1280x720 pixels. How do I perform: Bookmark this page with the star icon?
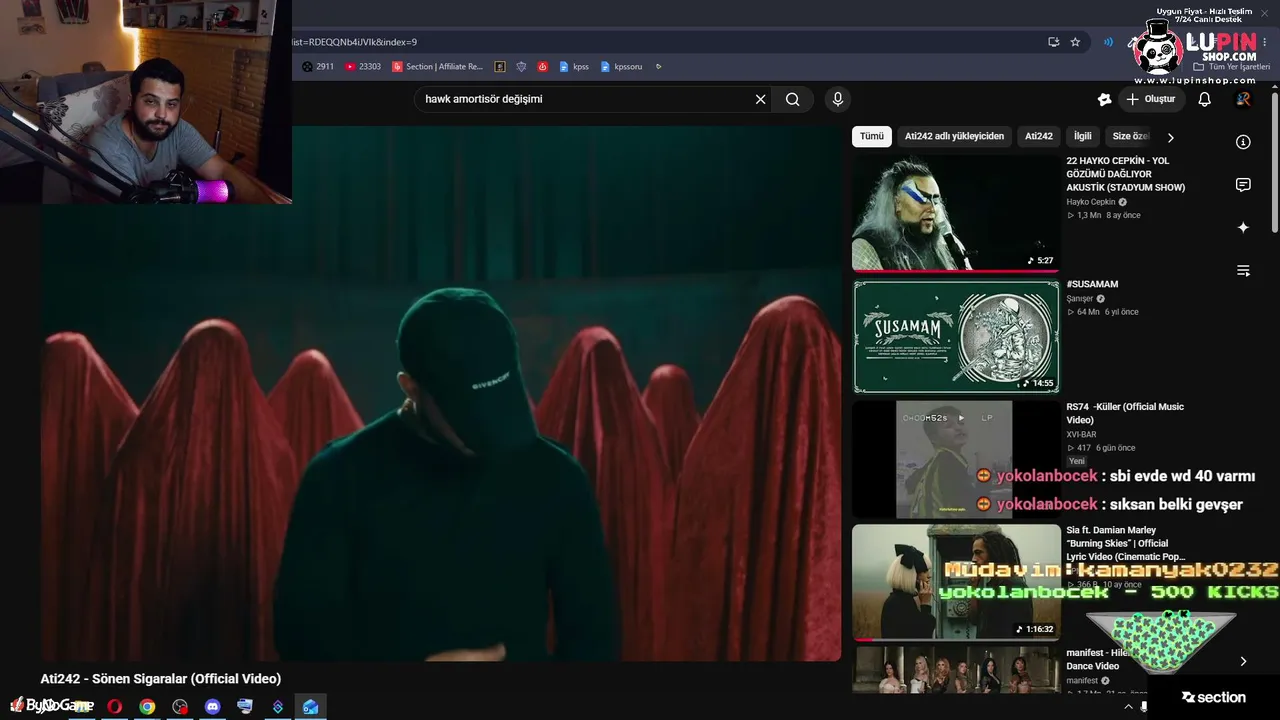[x=1075, y=42]
